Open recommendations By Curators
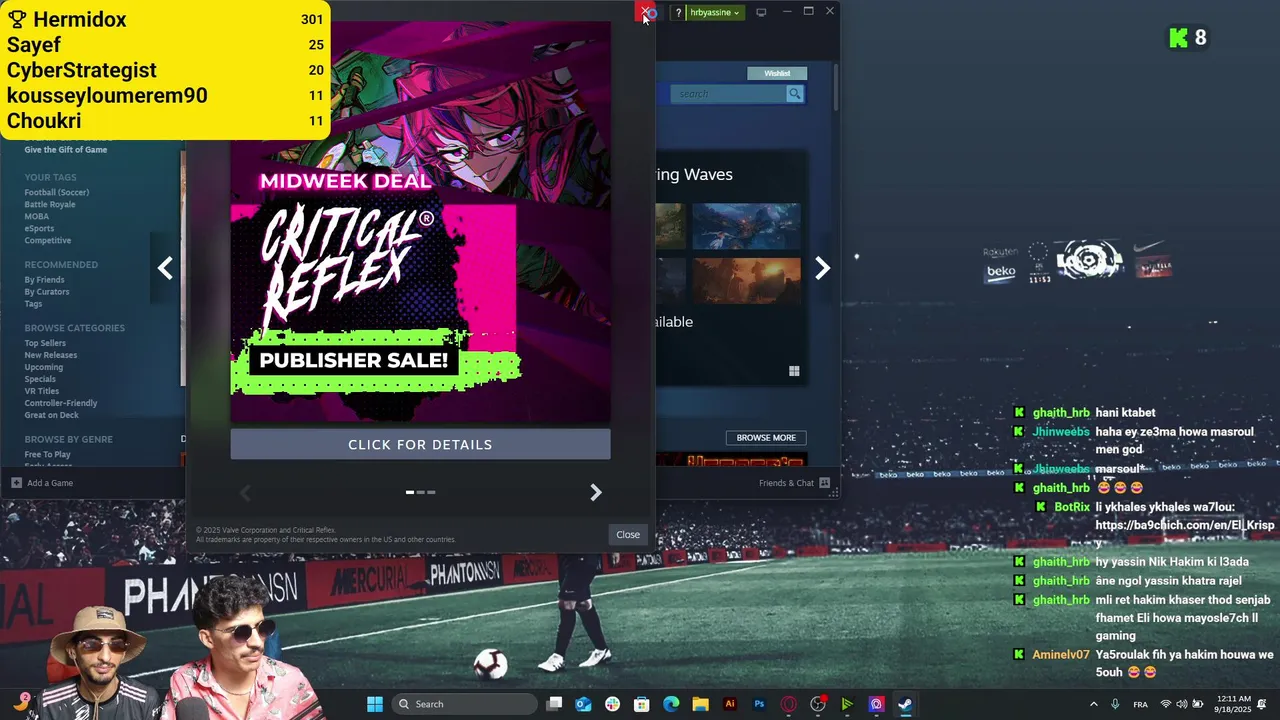This screenshot has height=720, width=1280. point(47,292)
